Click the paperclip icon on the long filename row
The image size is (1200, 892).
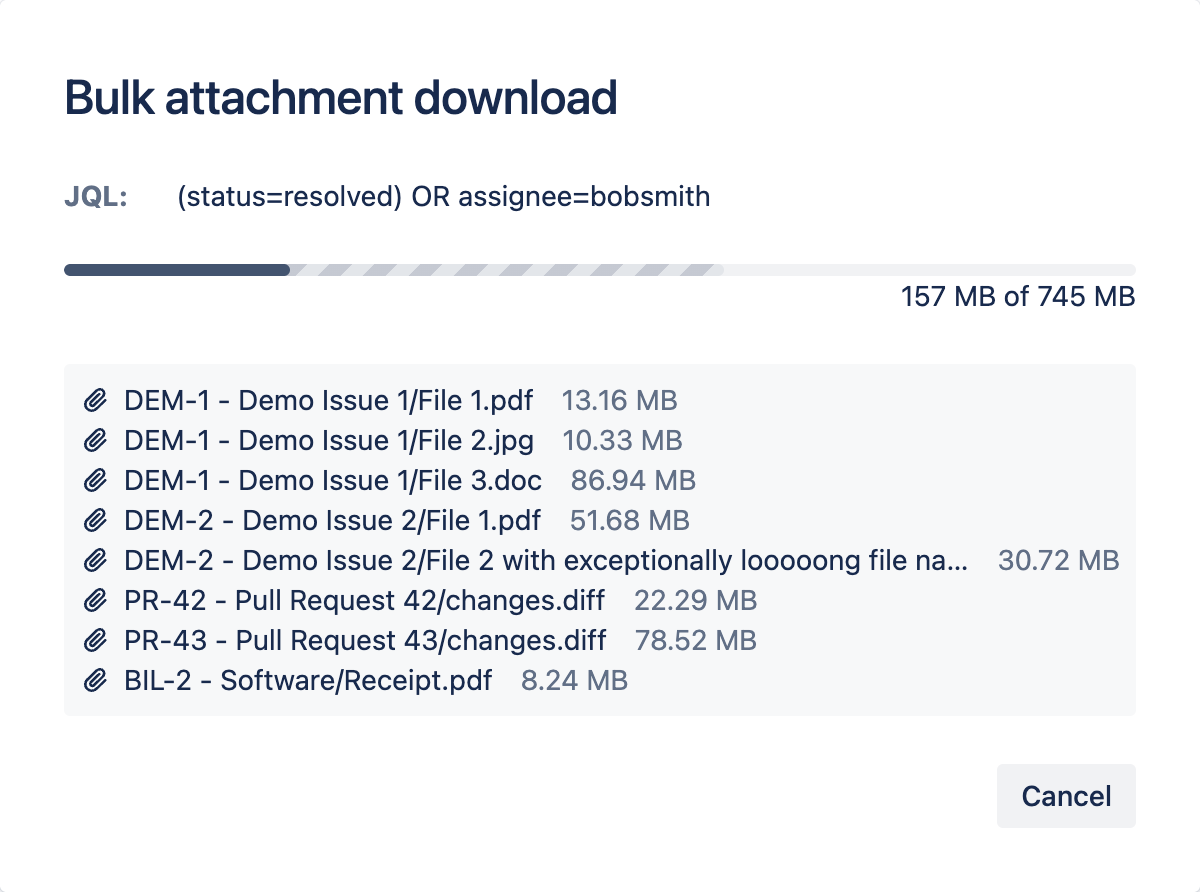[95, 560]
